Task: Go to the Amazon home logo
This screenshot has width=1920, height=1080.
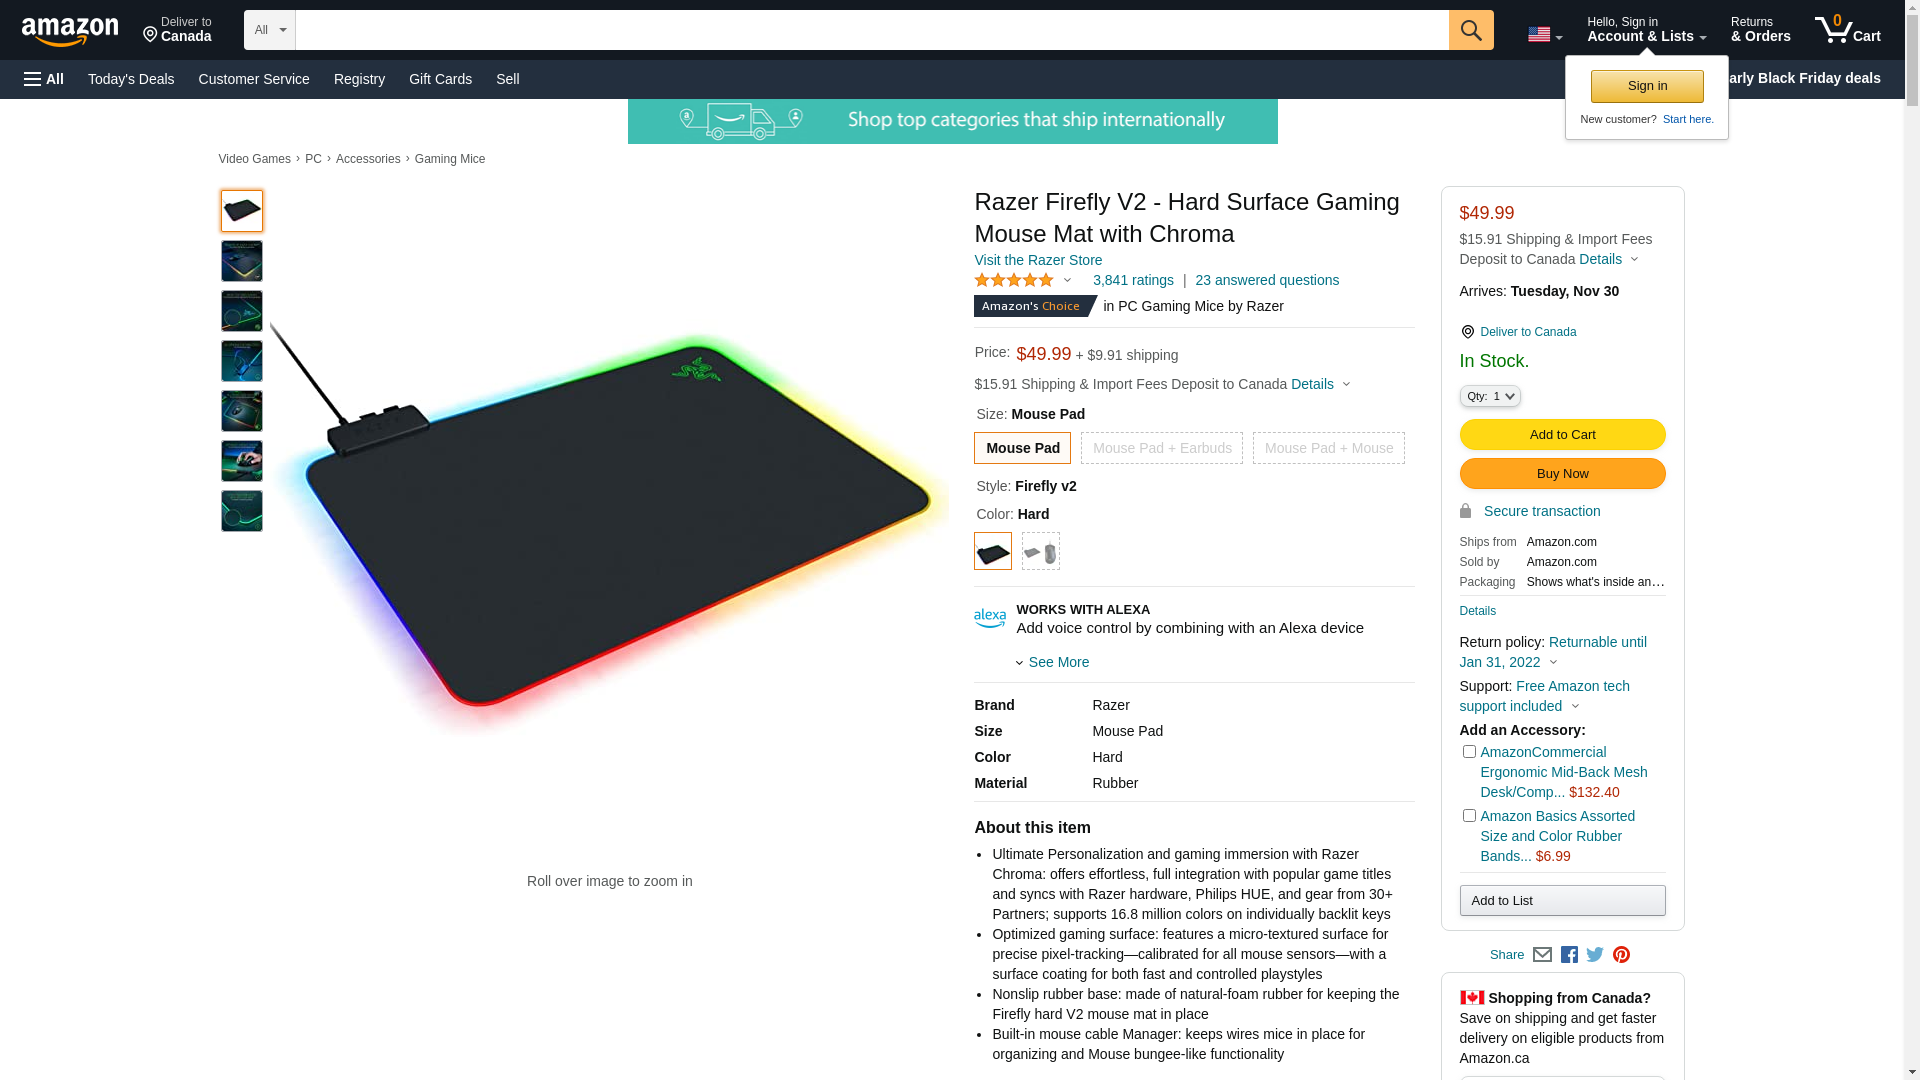Action: coord(70,31)
